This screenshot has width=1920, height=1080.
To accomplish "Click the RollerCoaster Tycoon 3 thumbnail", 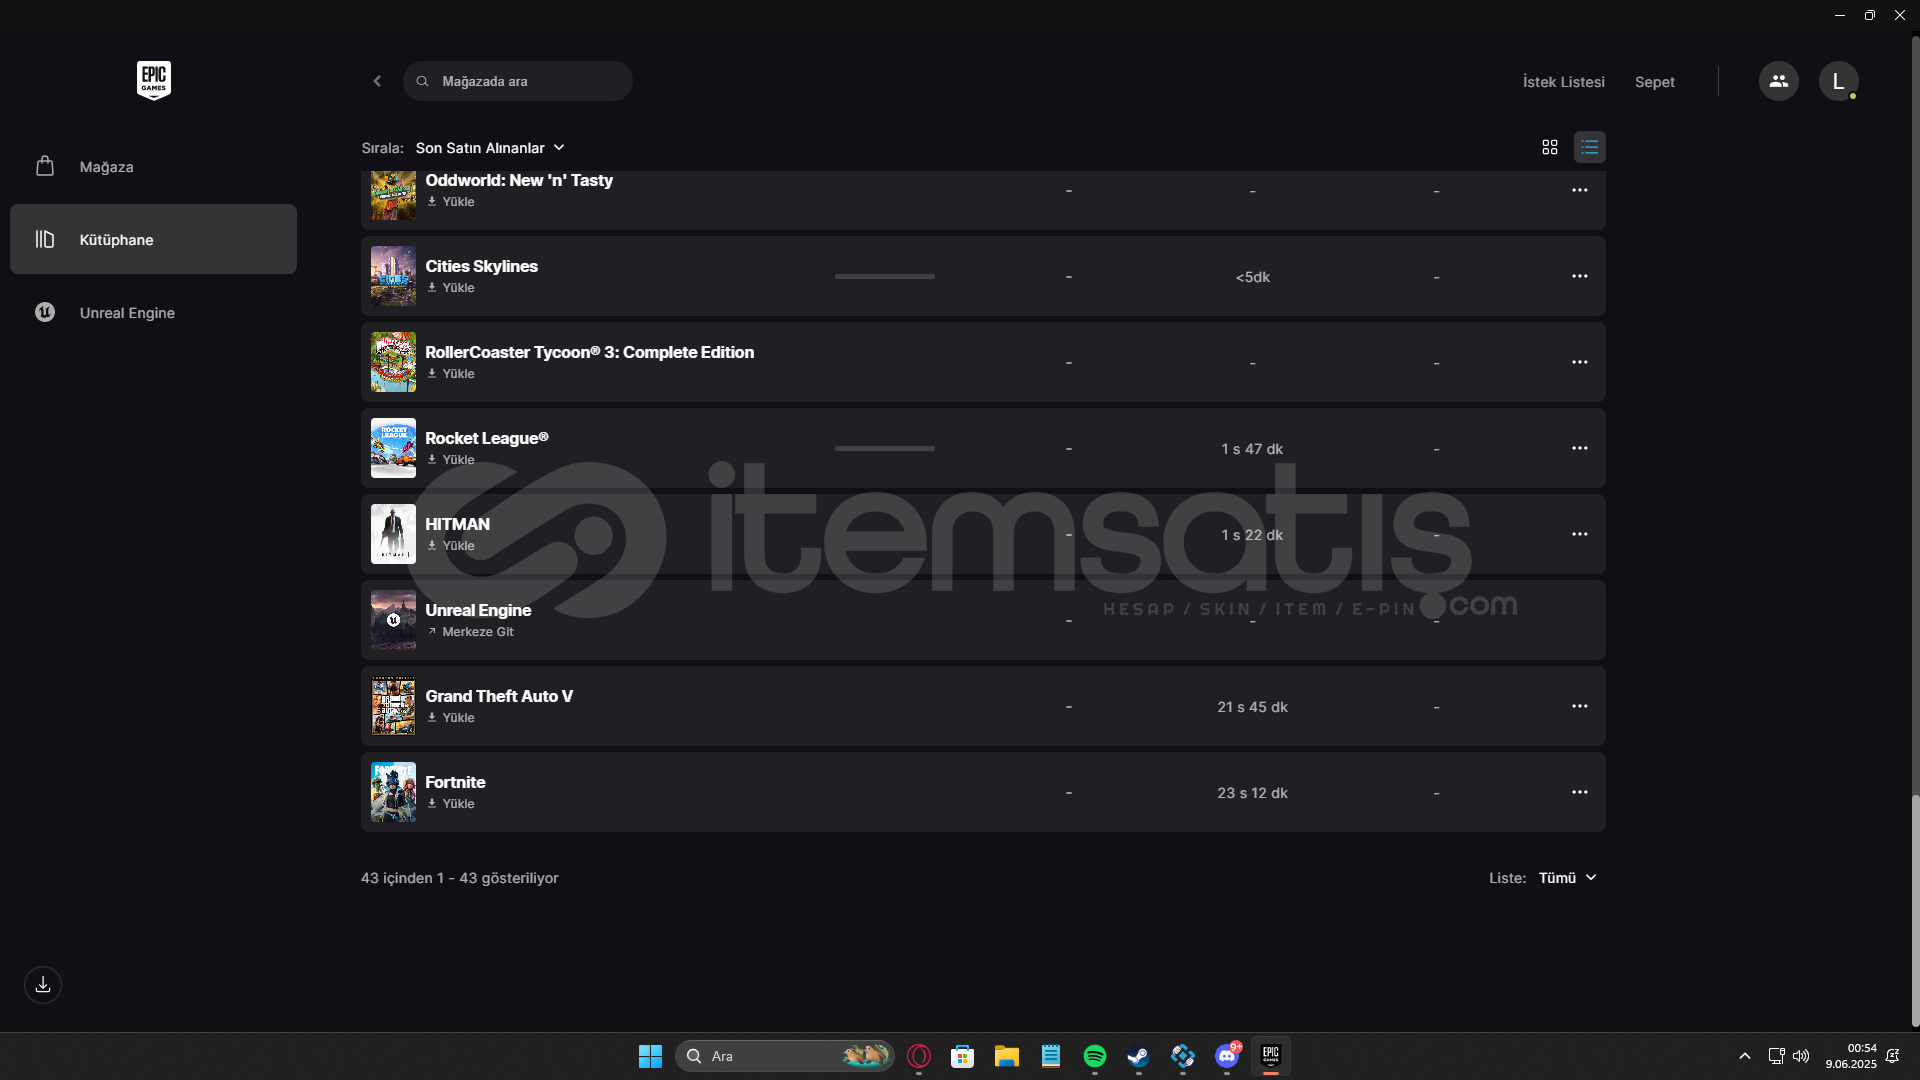I will pos(393,362).
